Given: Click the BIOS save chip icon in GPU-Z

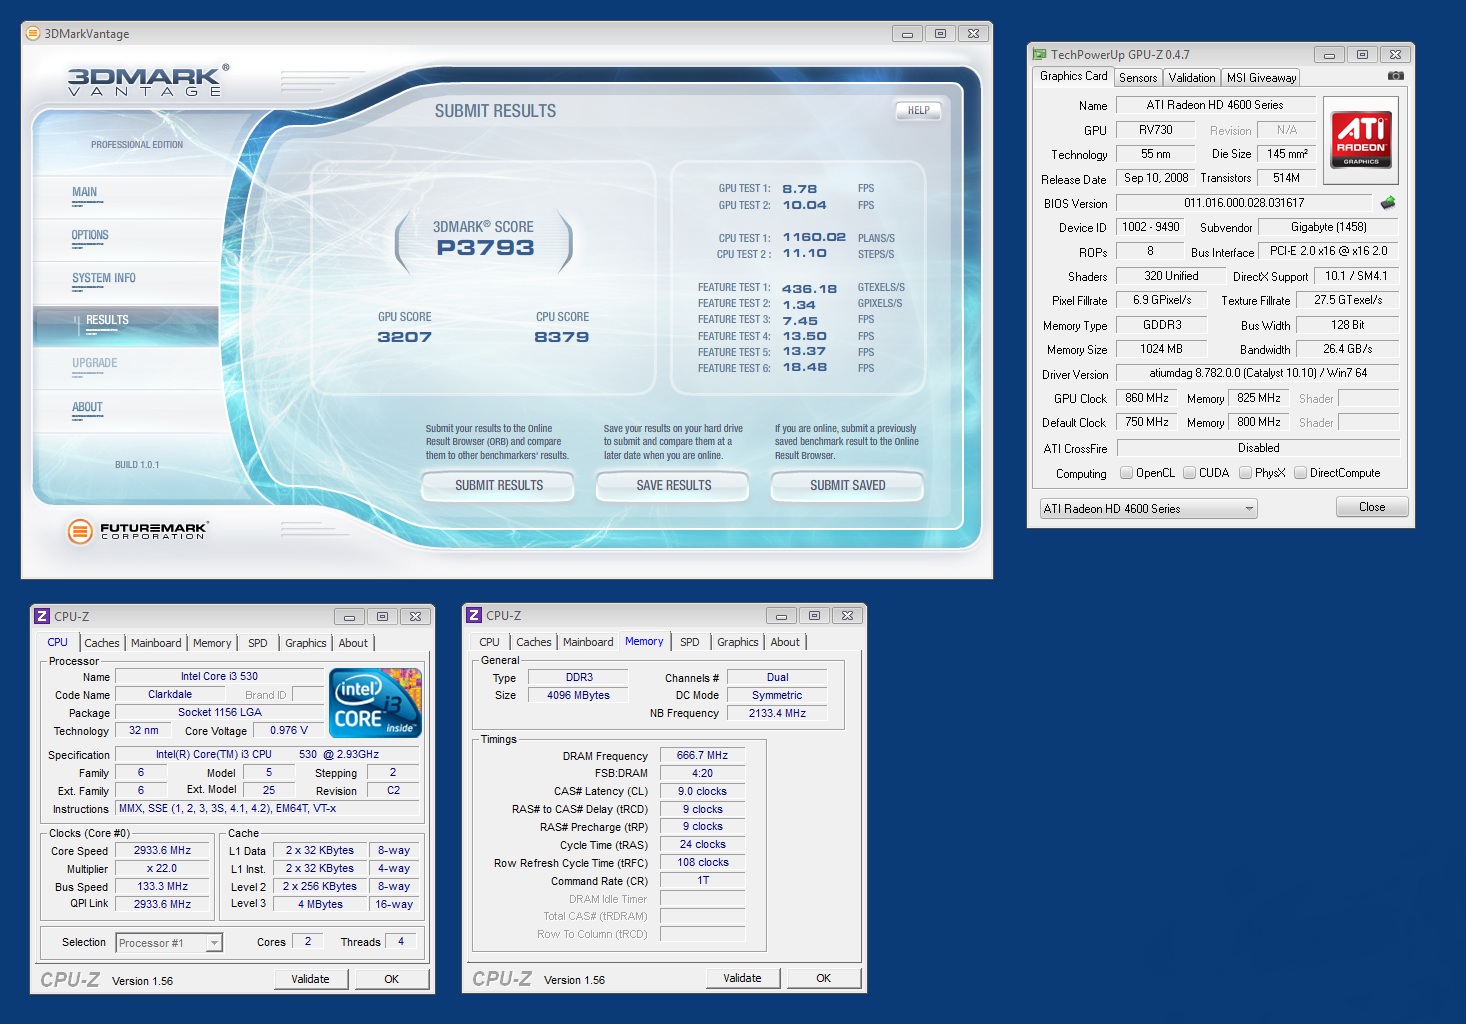Looking at the screenshot, I should click(1387, 202).
